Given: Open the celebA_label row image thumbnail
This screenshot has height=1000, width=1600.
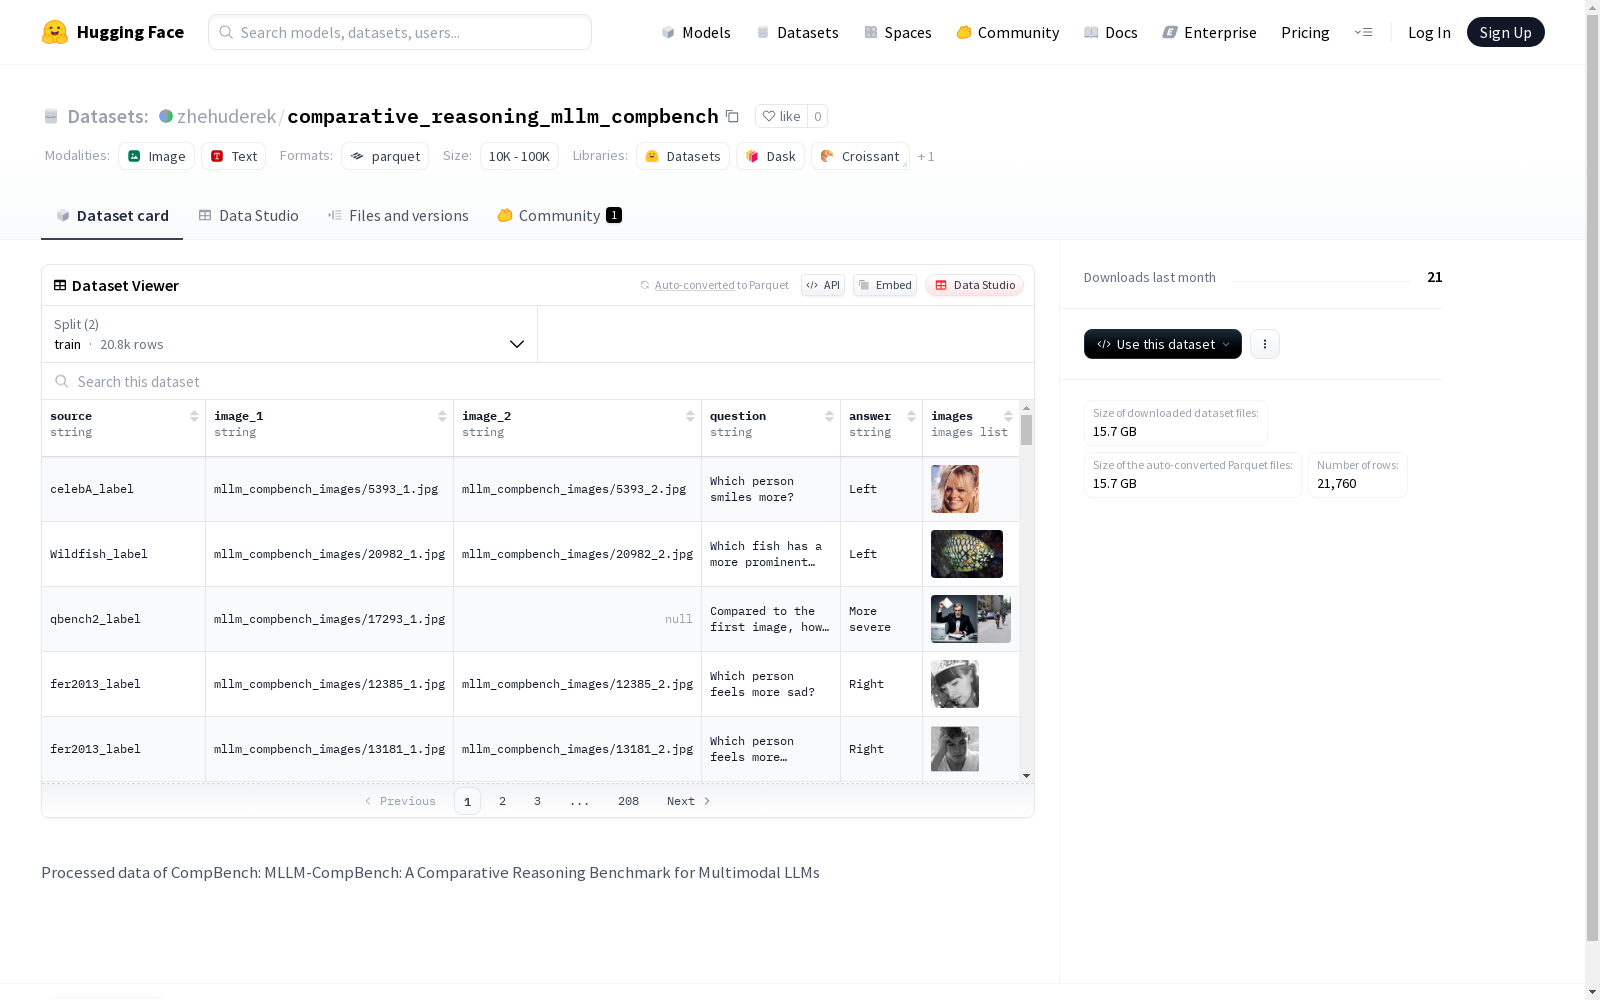Looking at the screenshot, I should click(x=955, y=489).
